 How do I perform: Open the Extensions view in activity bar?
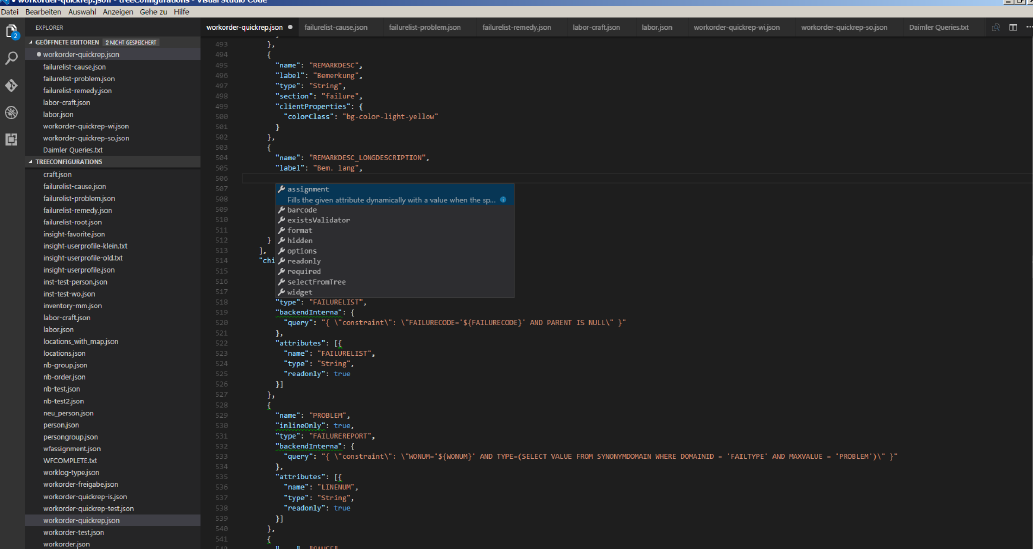(12, 139)
